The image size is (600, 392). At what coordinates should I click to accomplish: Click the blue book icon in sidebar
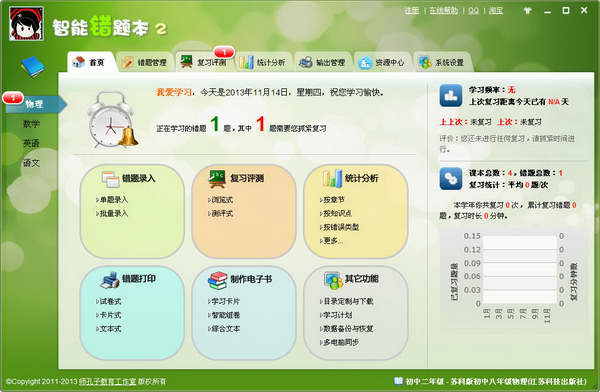click(33, 67)
